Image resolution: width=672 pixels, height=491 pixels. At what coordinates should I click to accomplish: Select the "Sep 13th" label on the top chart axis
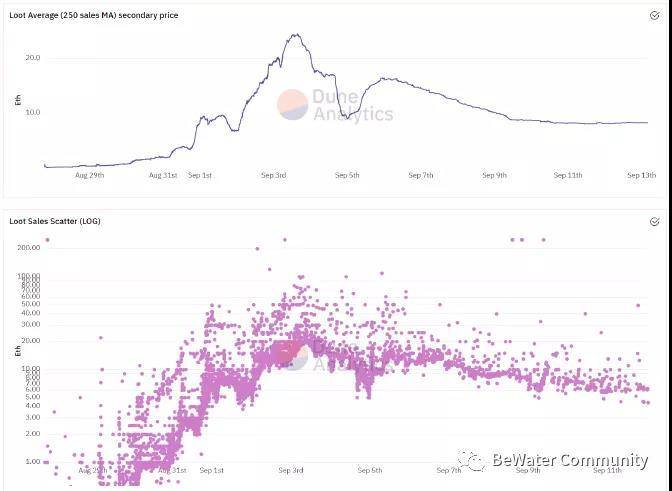(x=641, y=176)
